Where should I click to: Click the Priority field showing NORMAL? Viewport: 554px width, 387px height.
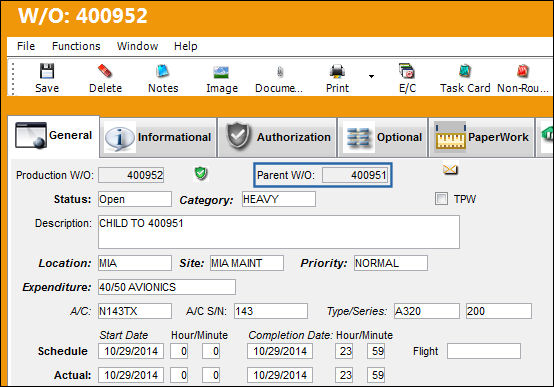click(391, 263)
